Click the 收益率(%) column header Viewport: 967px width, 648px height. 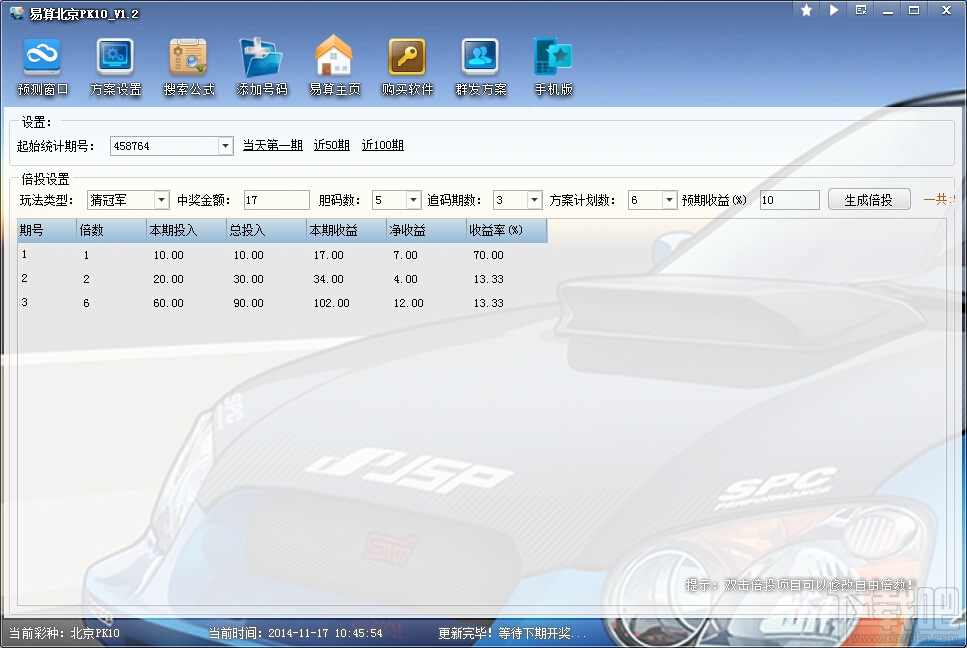tap(506, 231)
